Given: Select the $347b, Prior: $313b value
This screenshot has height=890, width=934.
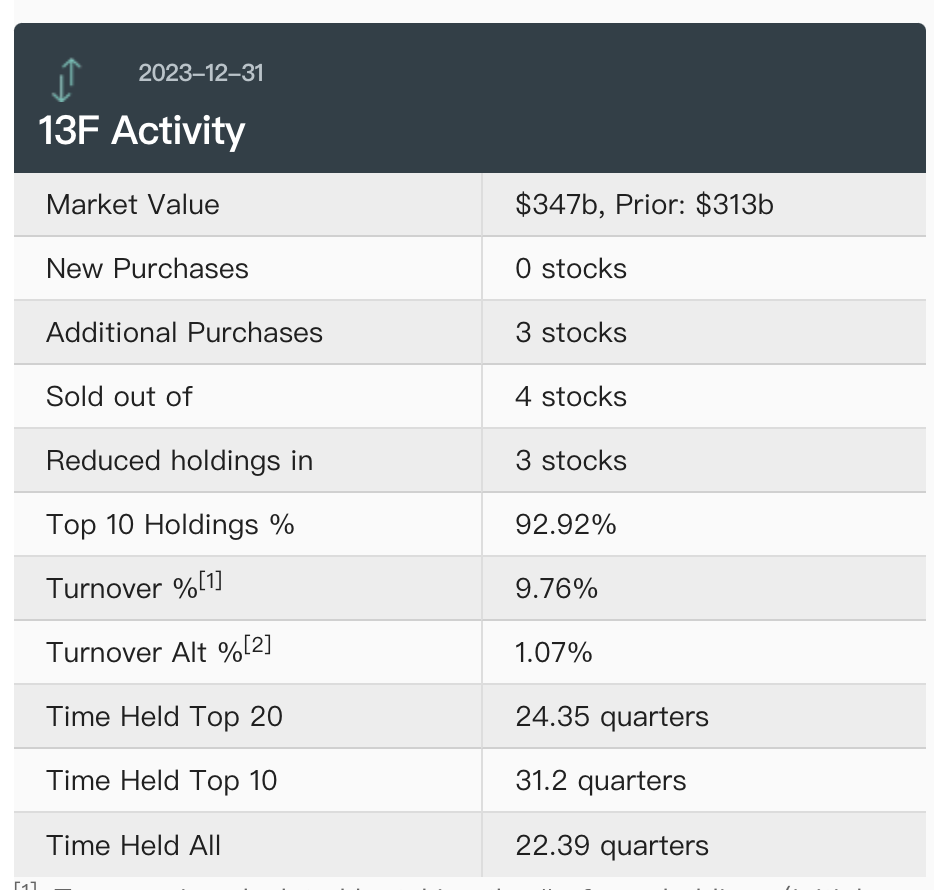Looking at the screenshot, I should coord(644,205).
